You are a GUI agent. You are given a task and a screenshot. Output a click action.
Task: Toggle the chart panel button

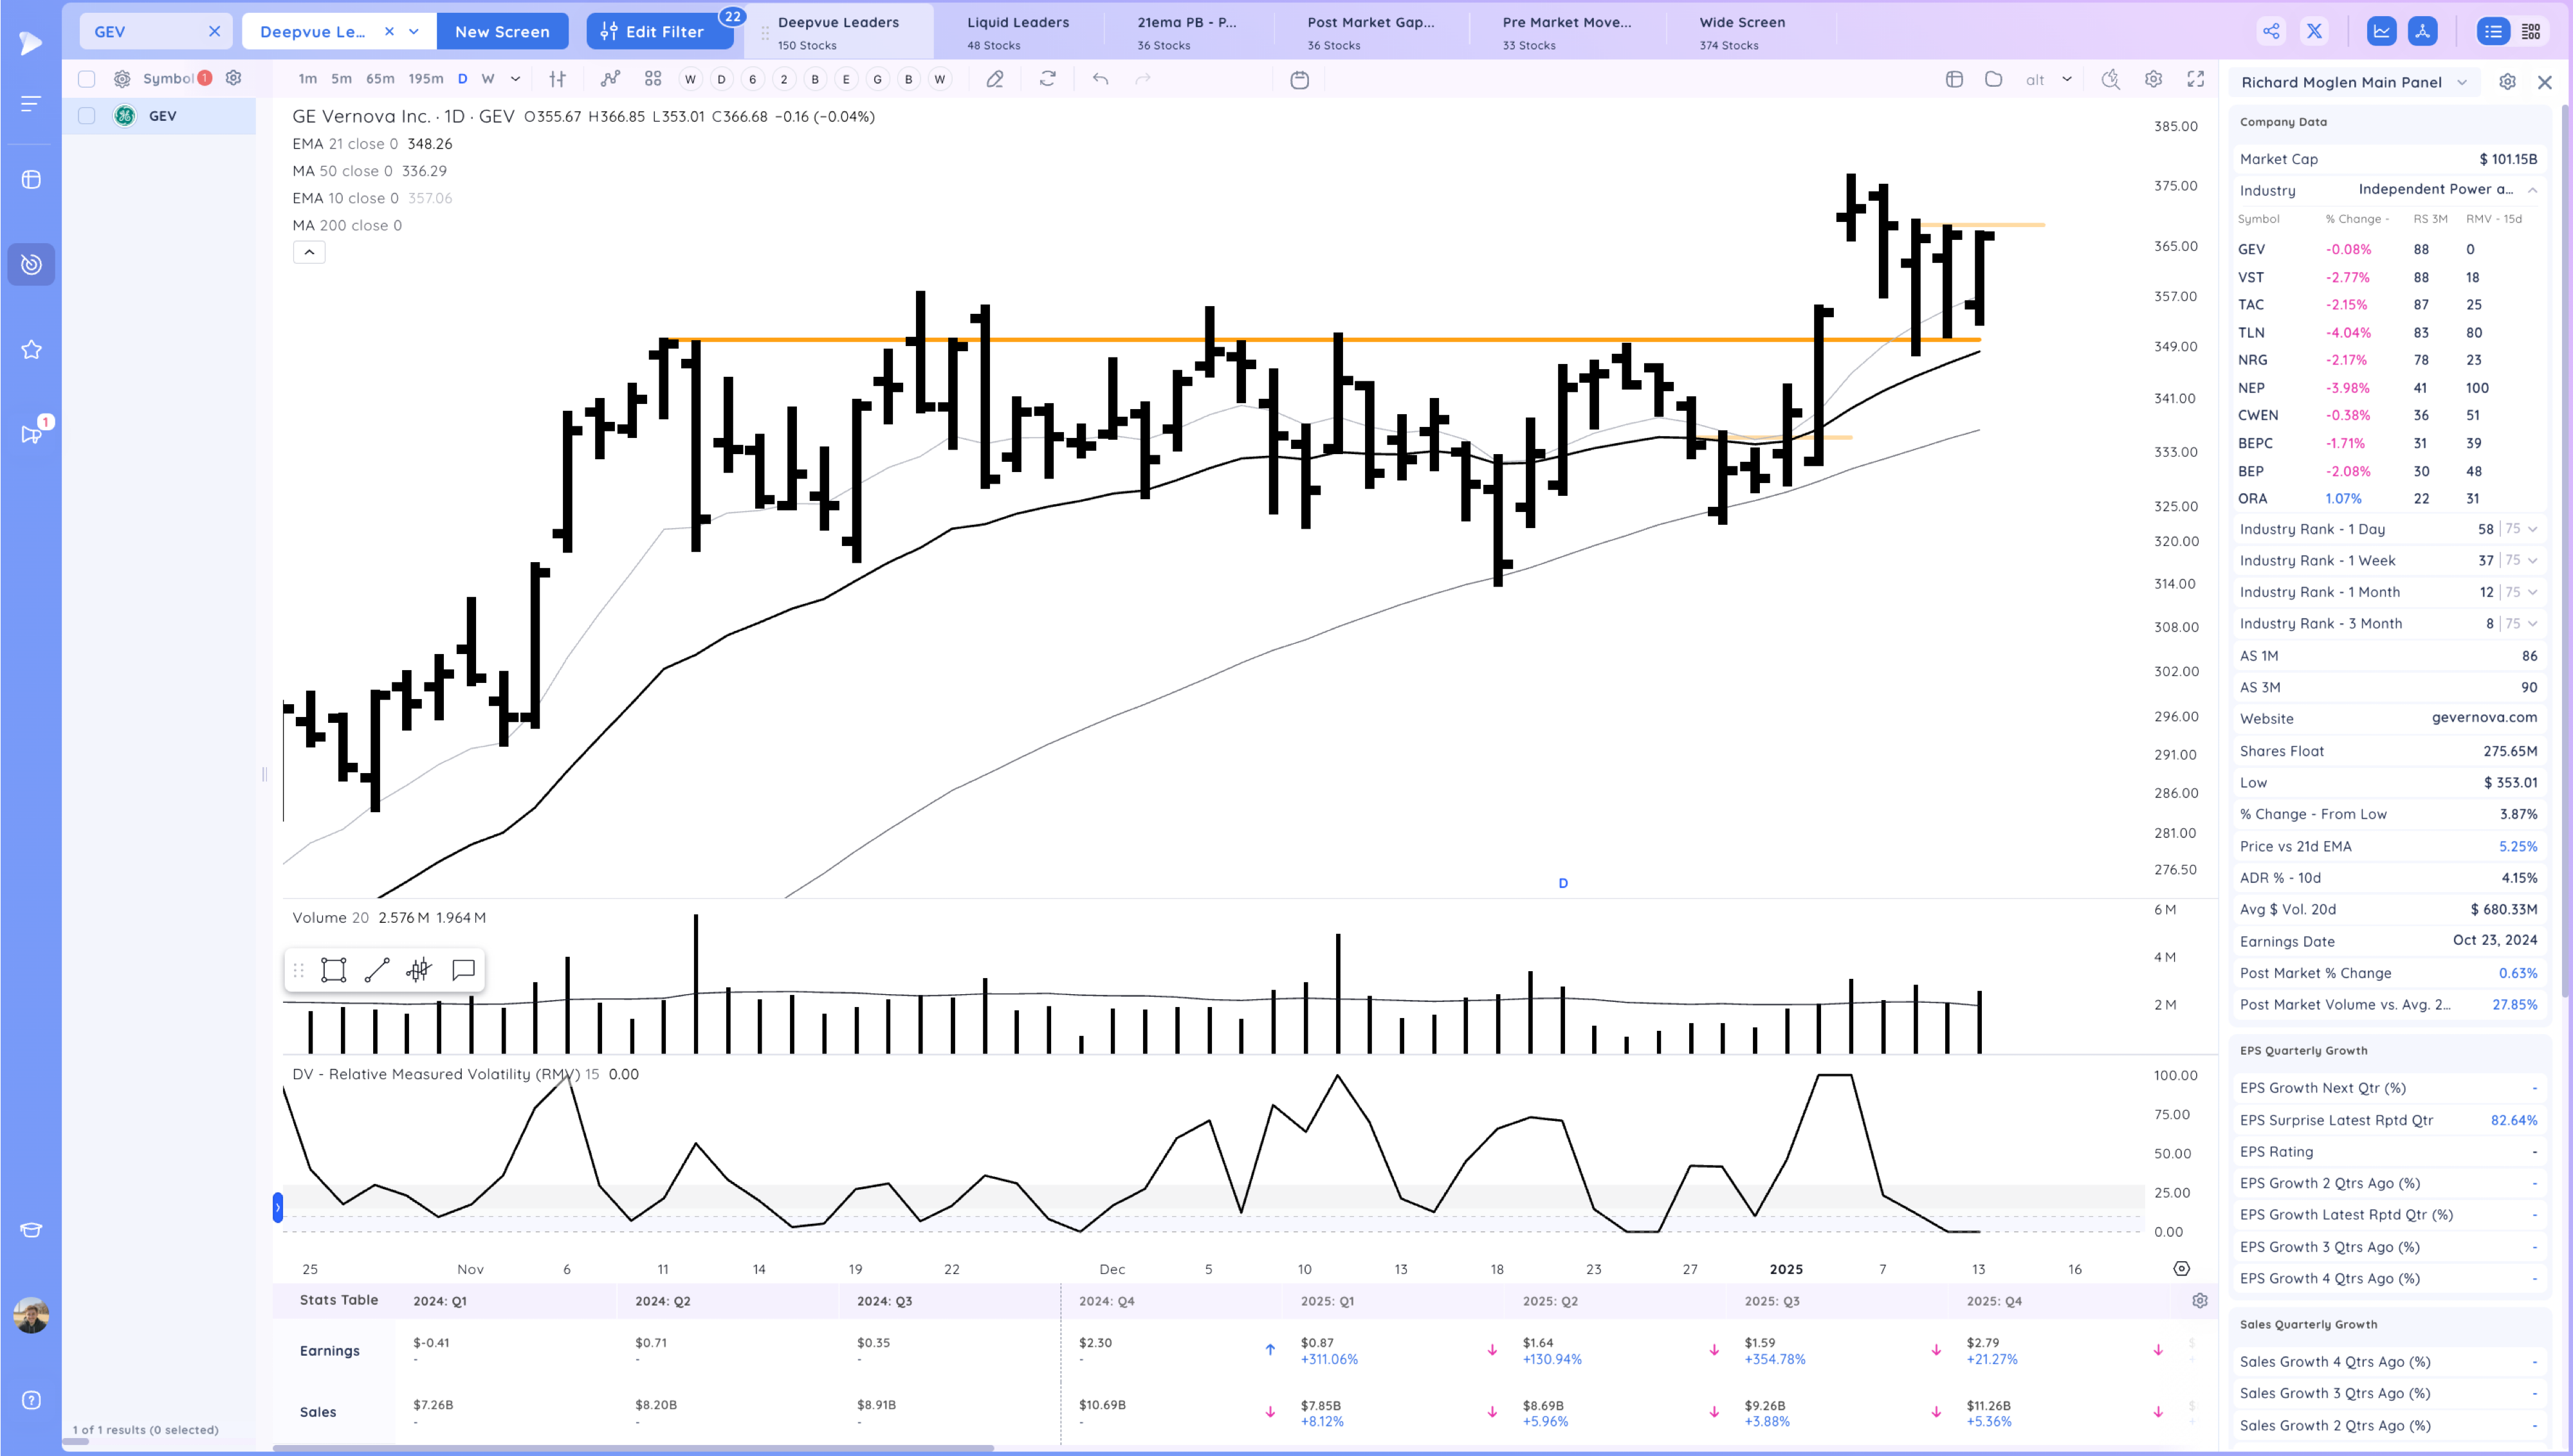coord(2382,31)
